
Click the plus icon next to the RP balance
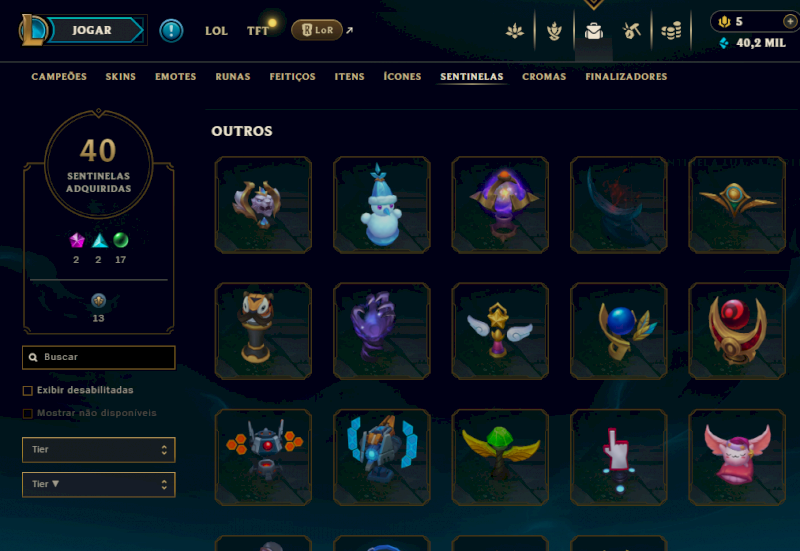point(789,21)
